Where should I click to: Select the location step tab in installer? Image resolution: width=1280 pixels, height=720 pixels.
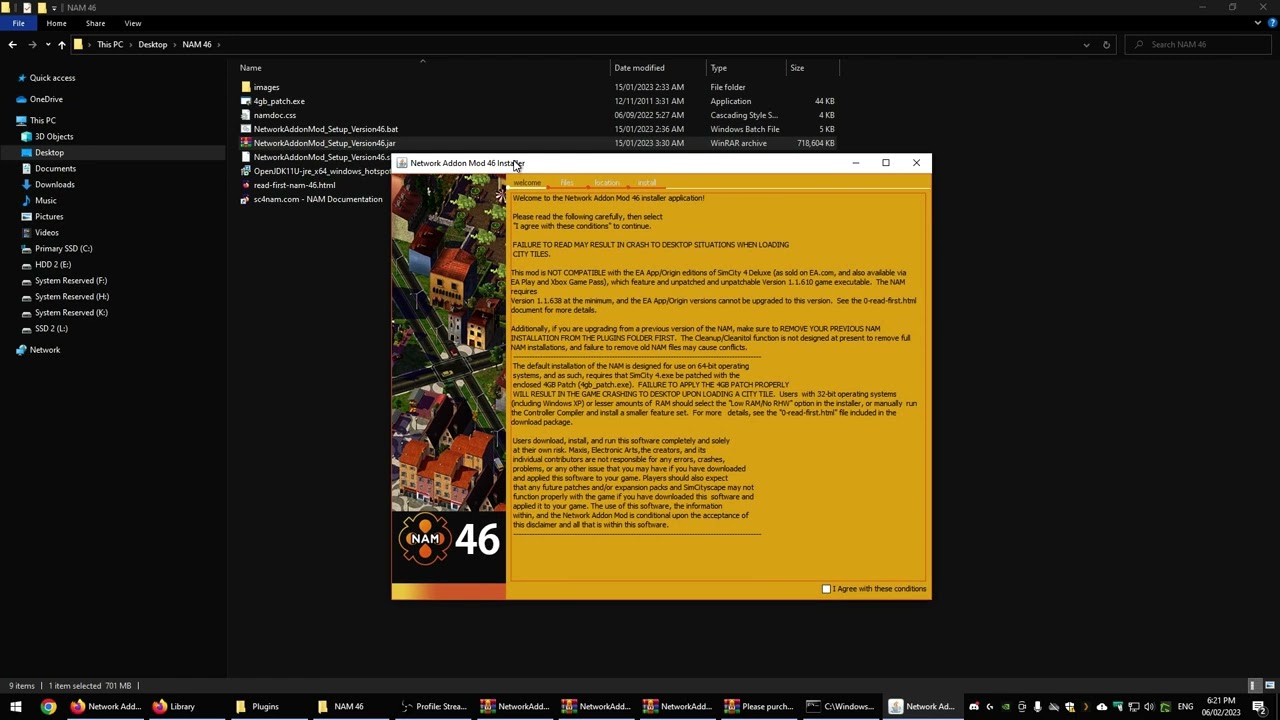607,183
